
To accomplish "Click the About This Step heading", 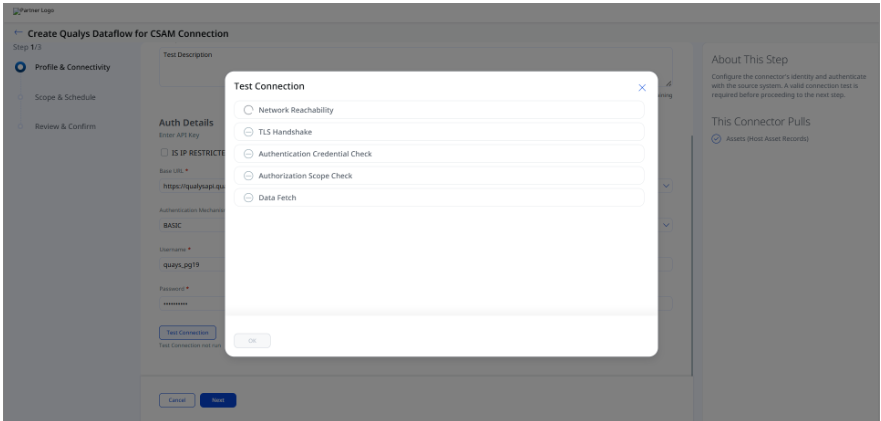I will click(750, 60).
